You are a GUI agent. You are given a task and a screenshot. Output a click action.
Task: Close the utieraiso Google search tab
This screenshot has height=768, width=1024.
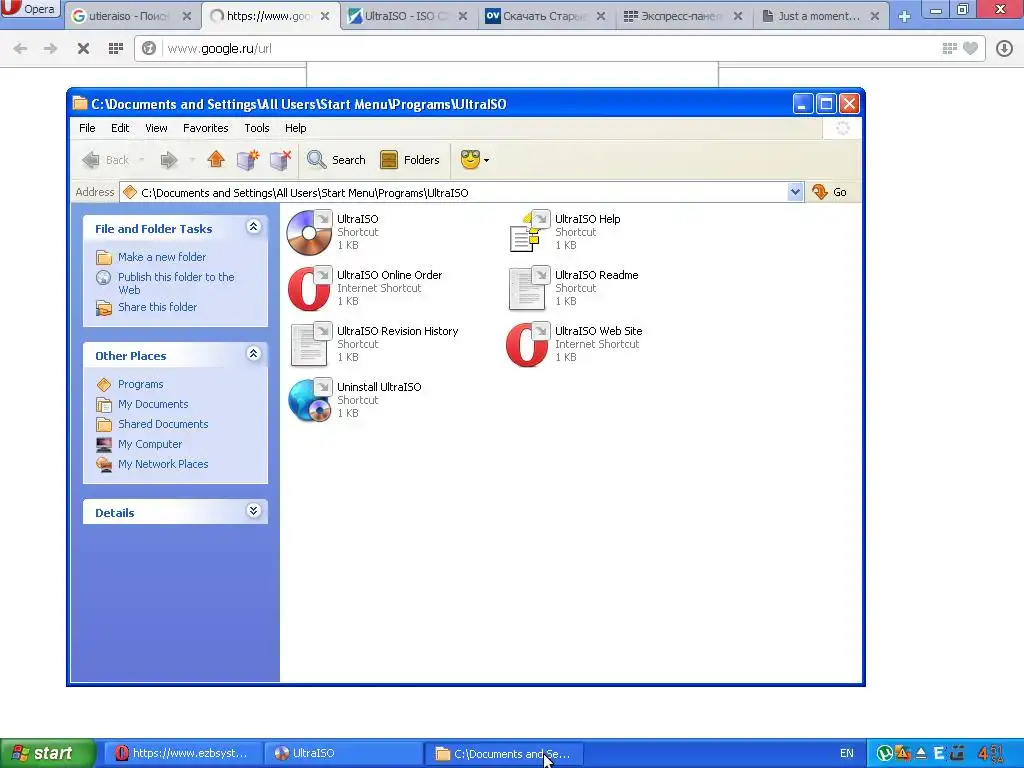coord(187,16)
